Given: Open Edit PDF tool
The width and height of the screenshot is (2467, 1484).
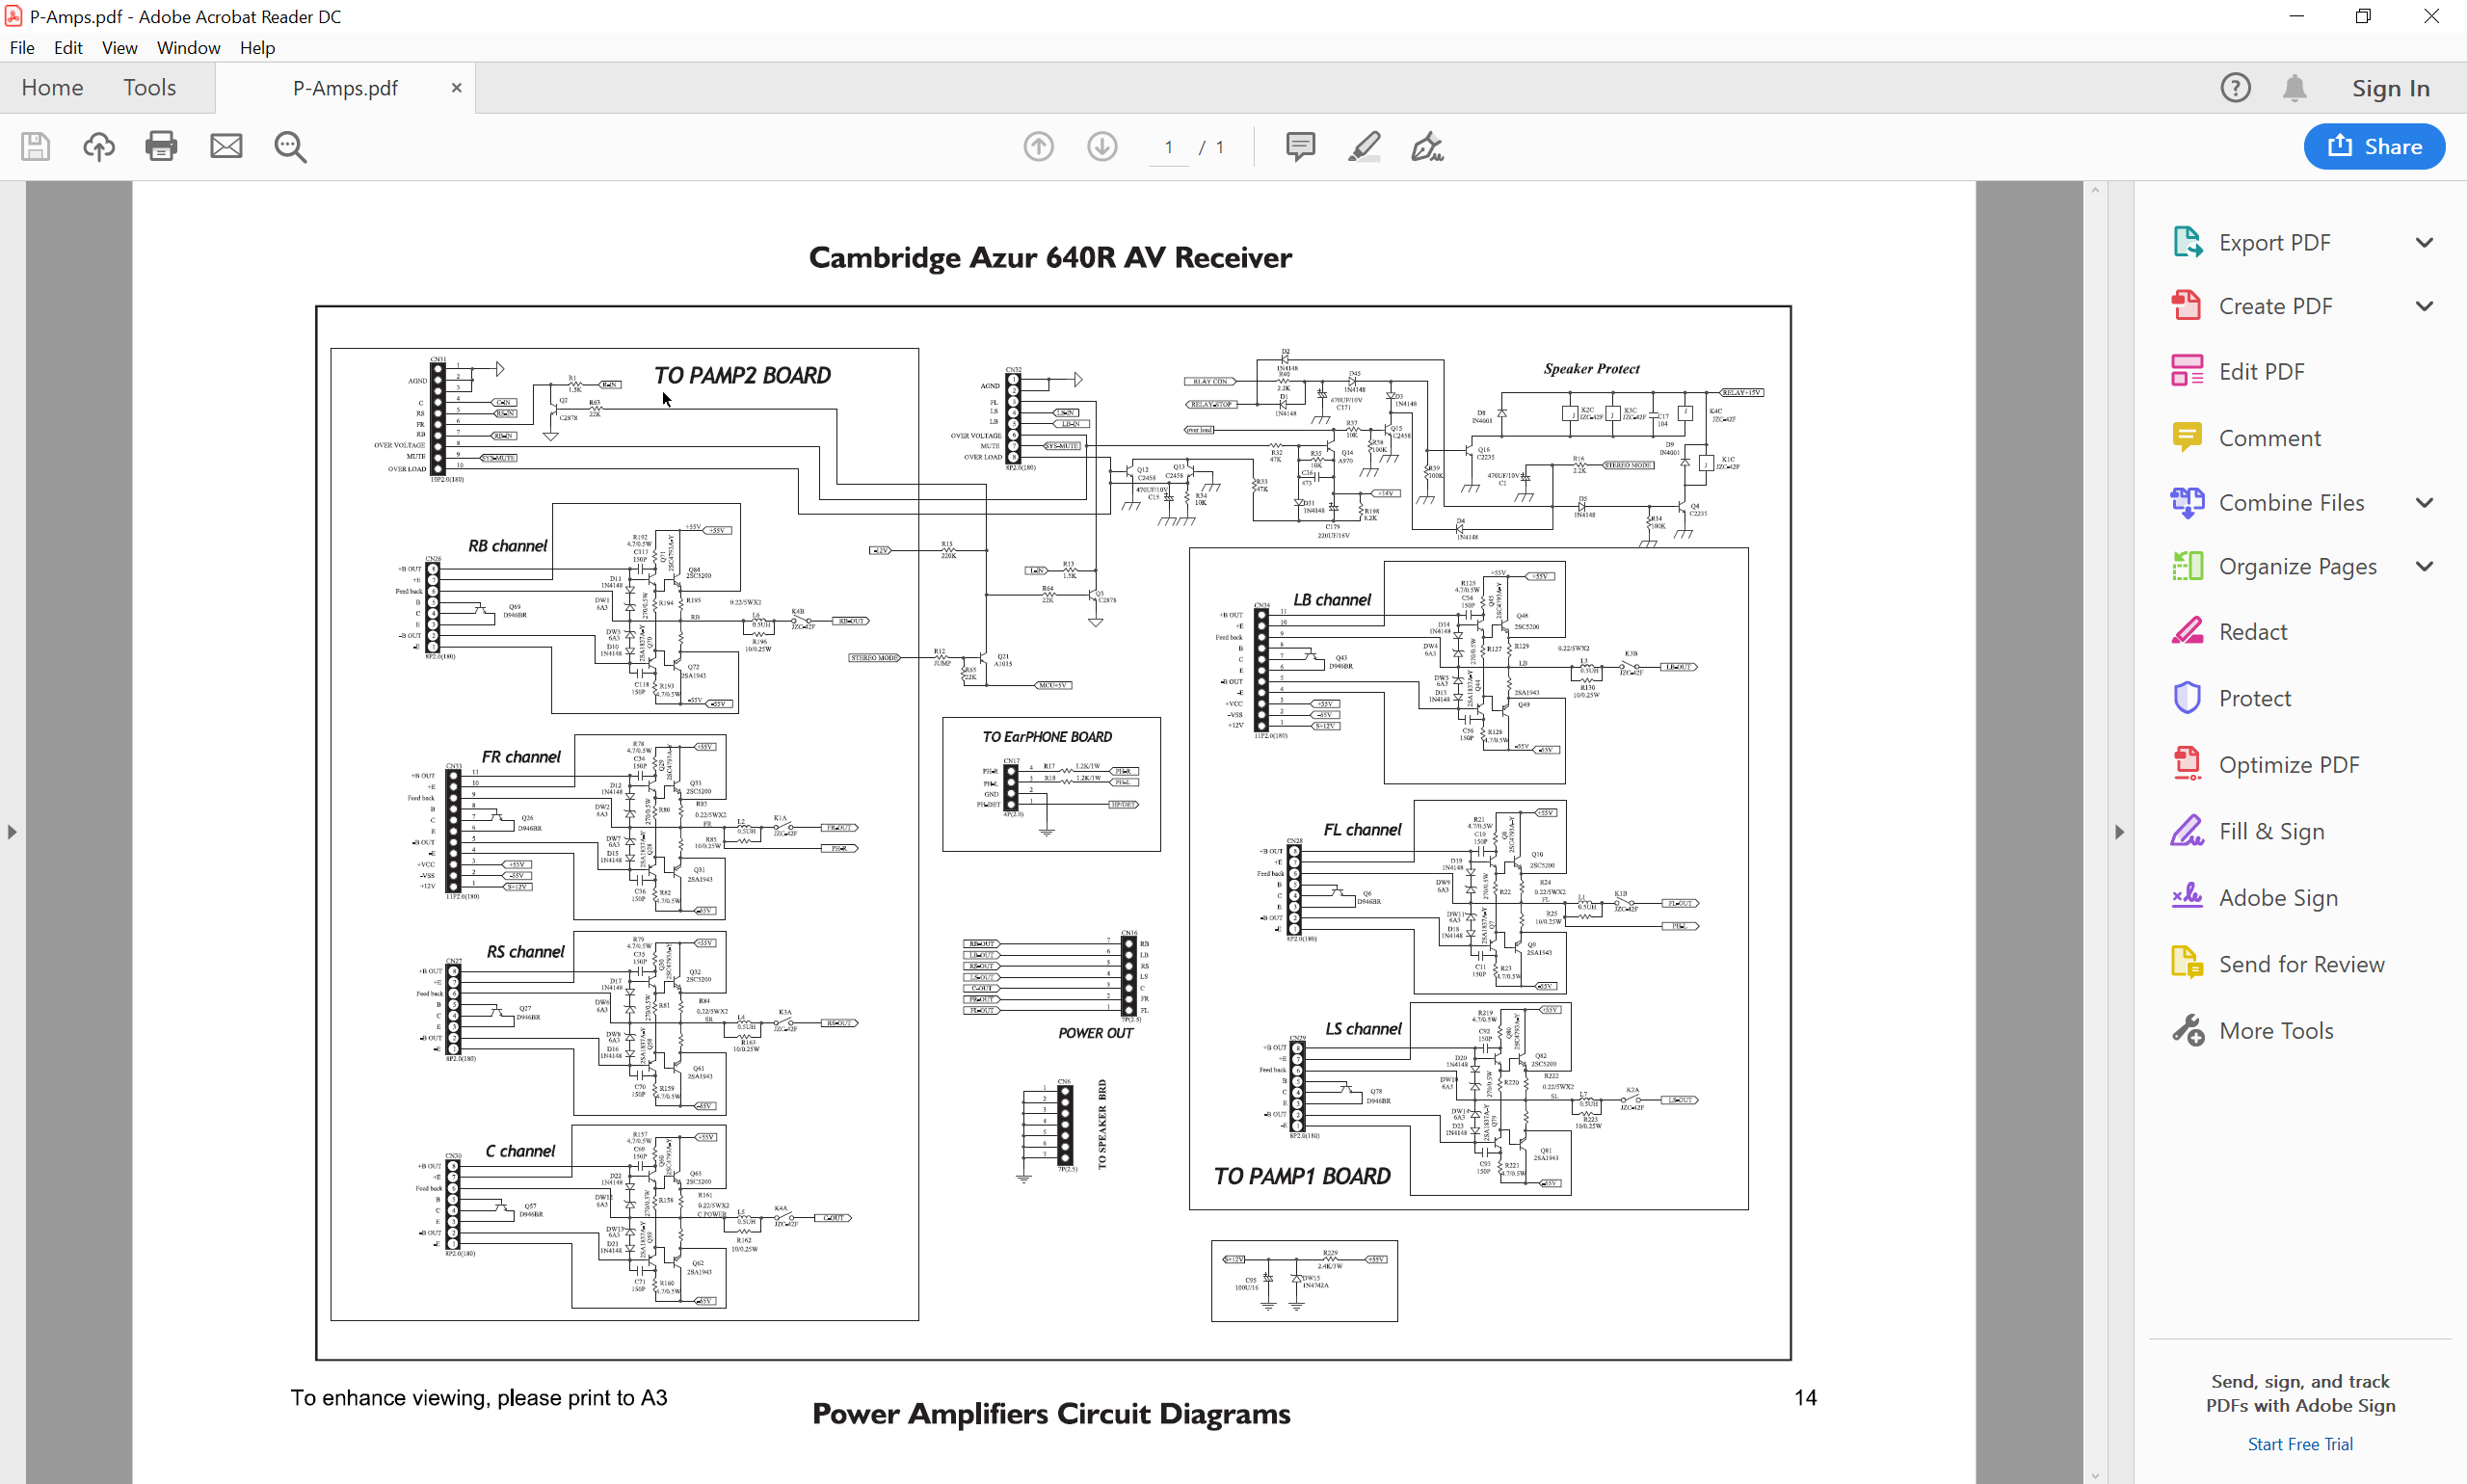Looking at the screenshot, I should 2261,372.
